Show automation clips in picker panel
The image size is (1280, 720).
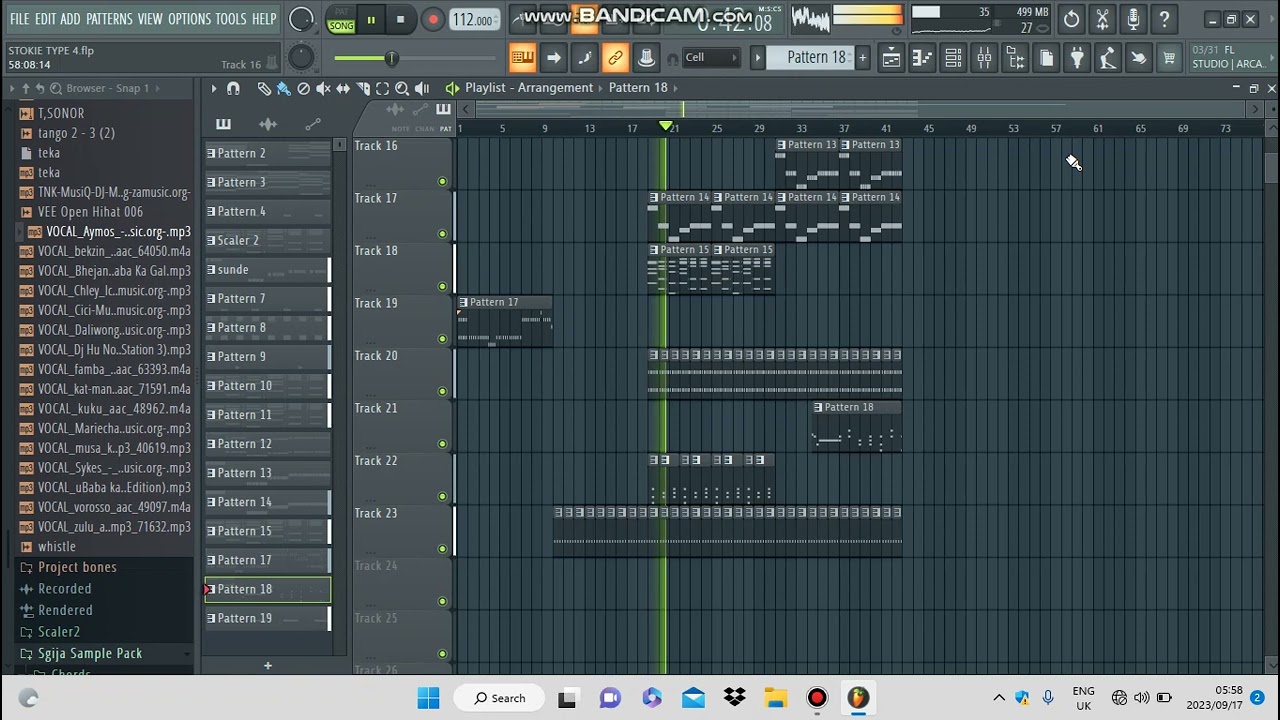click(313, 124)
